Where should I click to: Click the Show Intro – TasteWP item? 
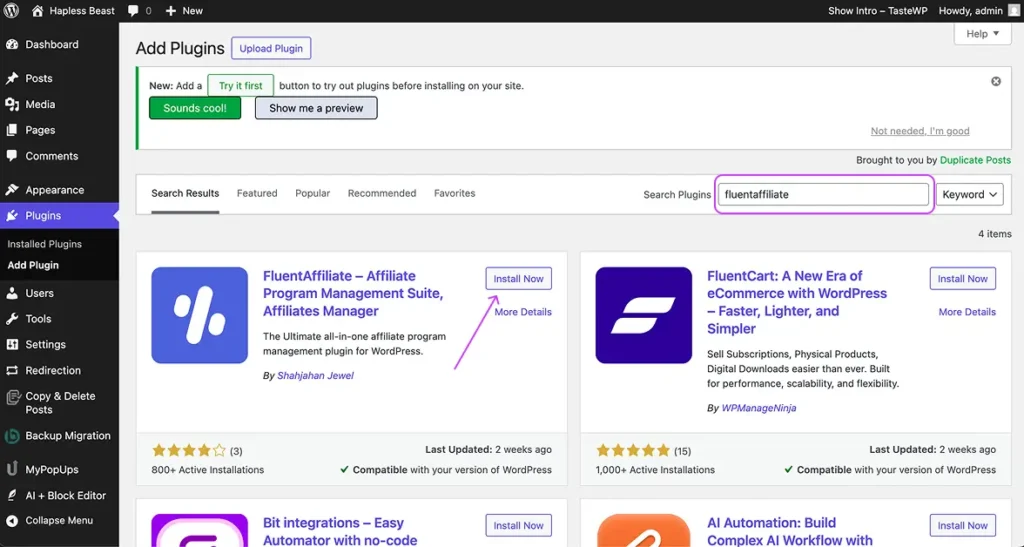(x=878, y=11)
